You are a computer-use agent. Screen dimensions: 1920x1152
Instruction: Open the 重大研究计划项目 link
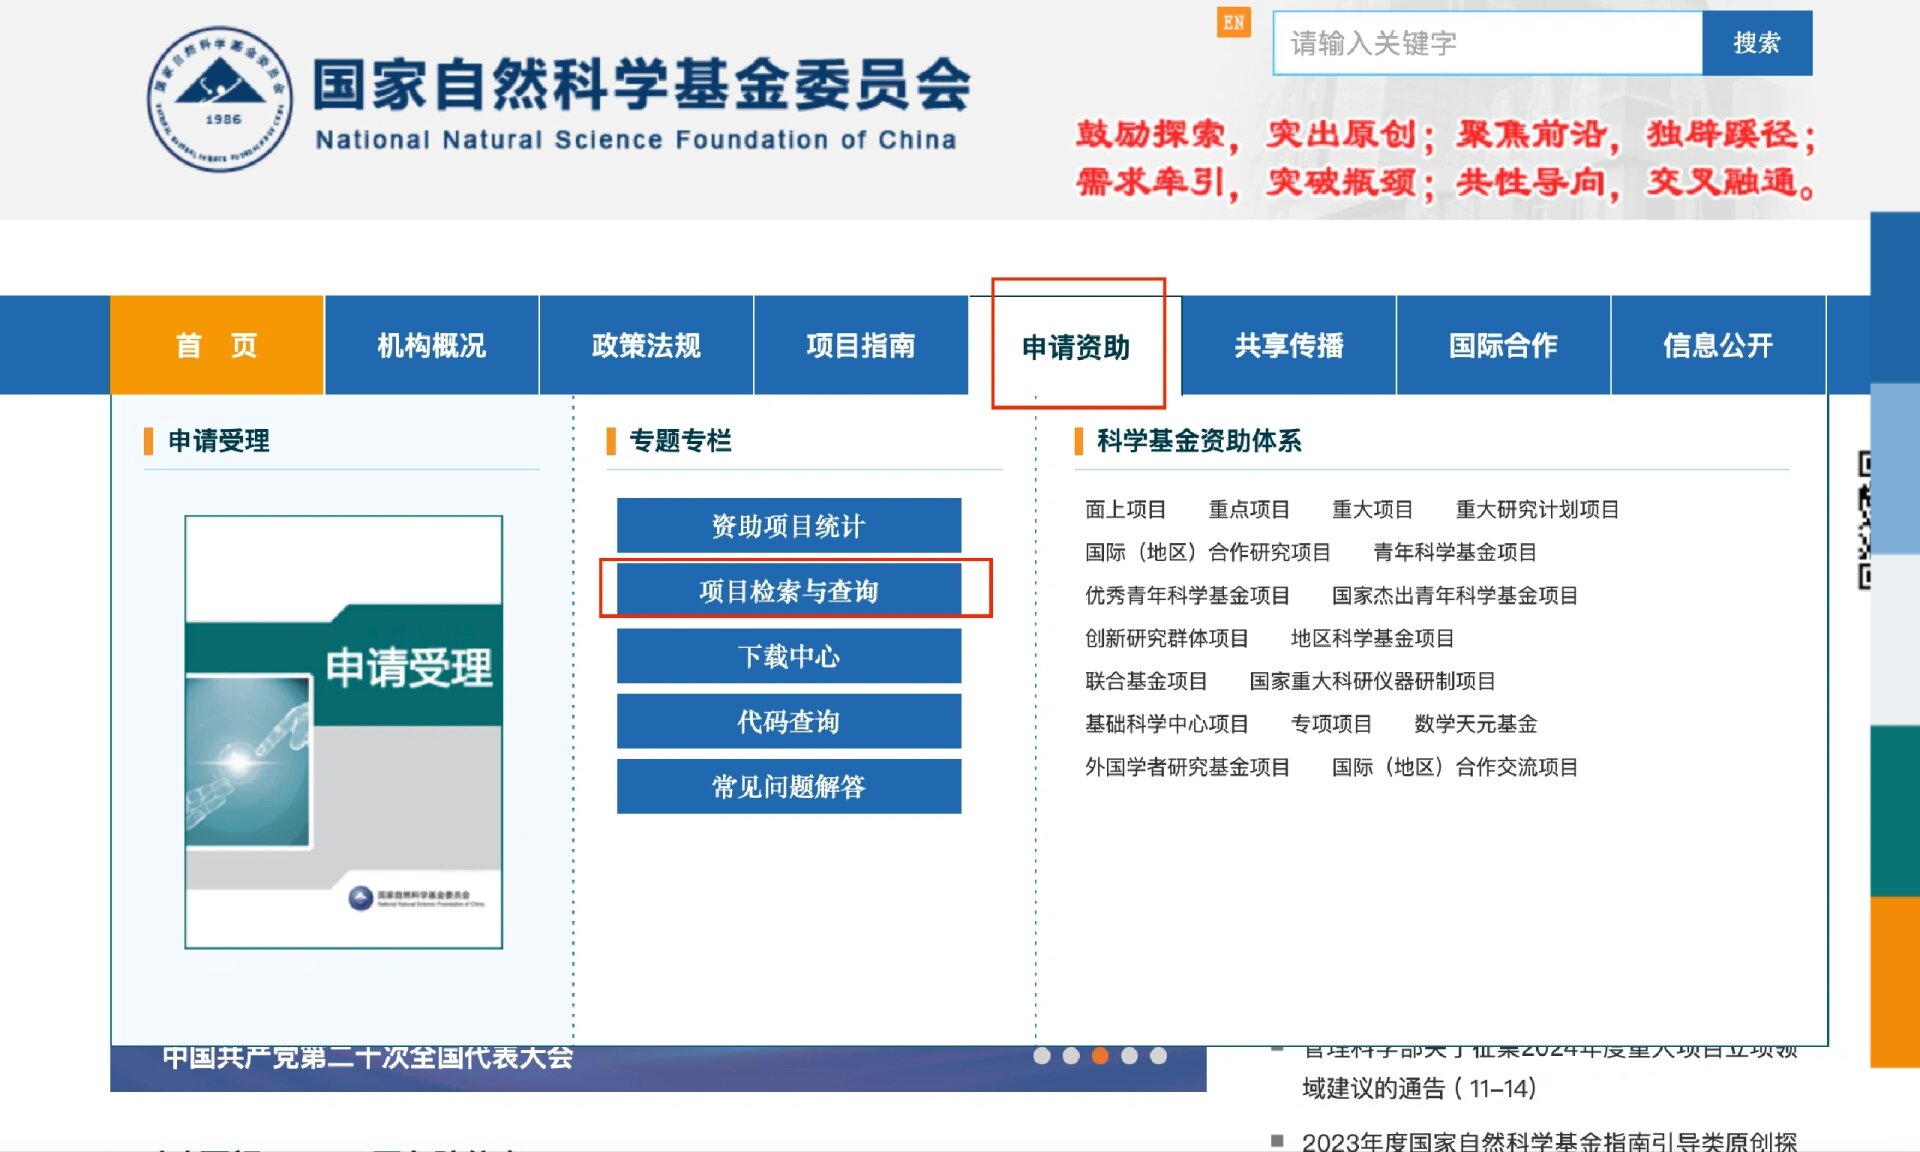pos(1537,509)
